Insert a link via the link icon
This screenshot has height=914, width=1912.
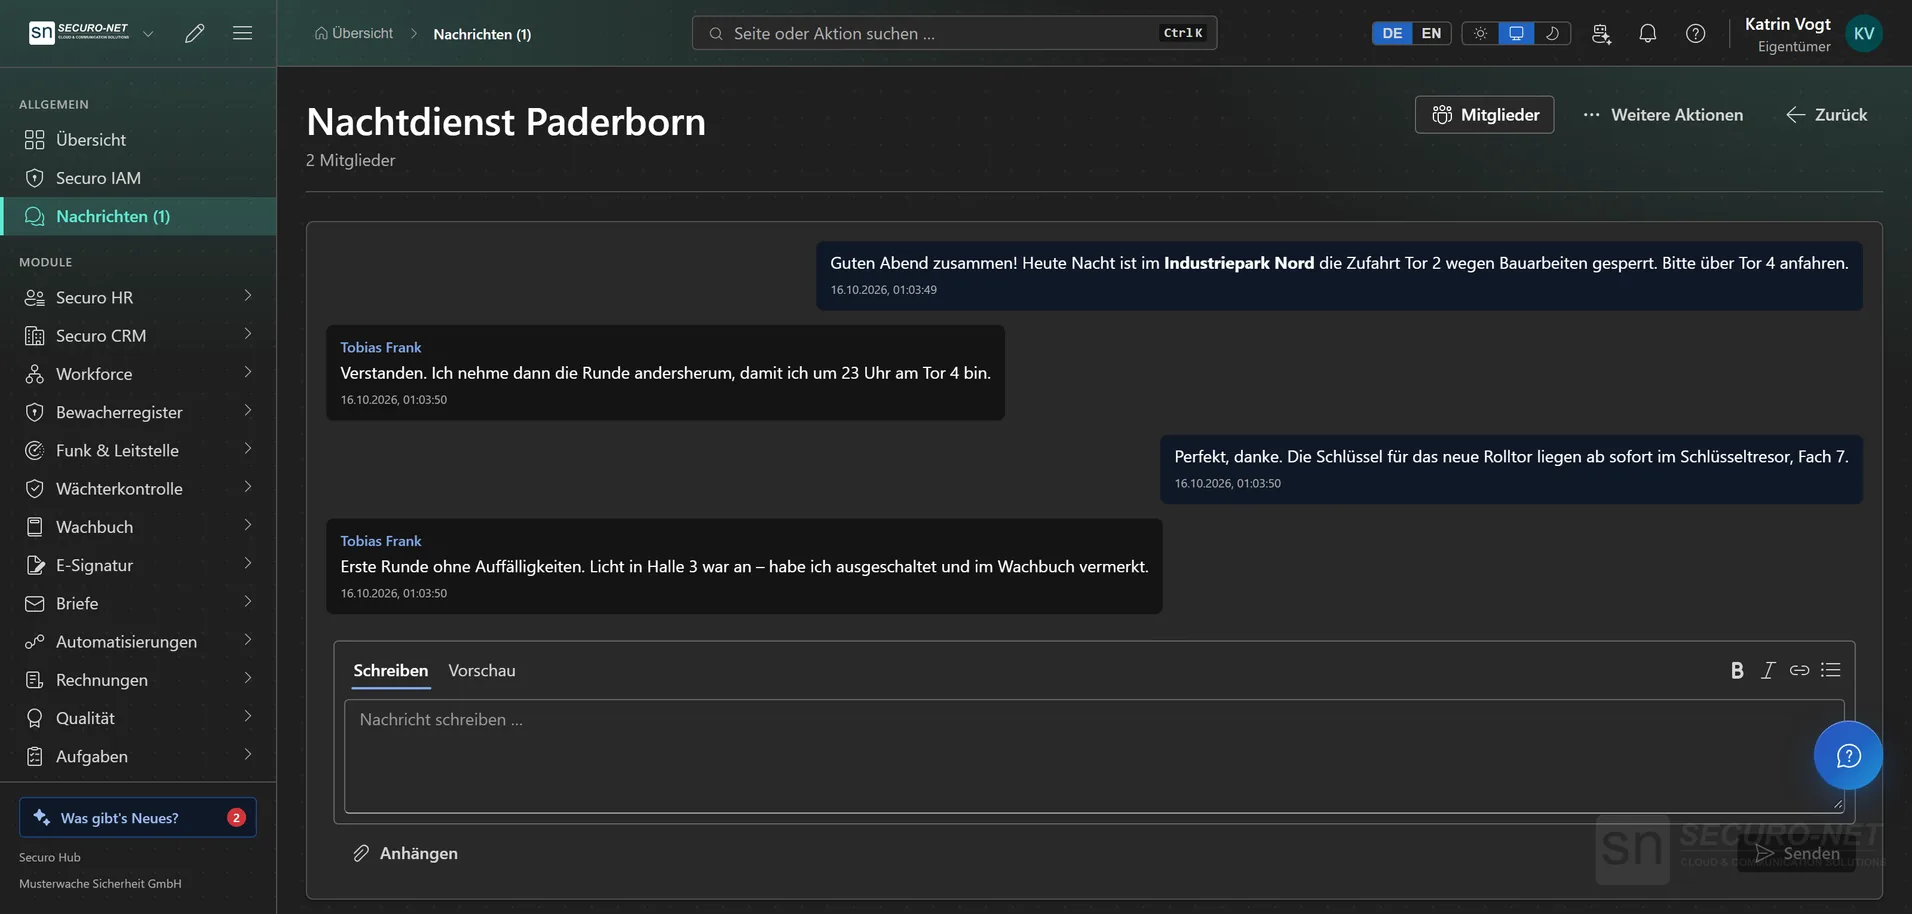click(x=1799, y=671)
